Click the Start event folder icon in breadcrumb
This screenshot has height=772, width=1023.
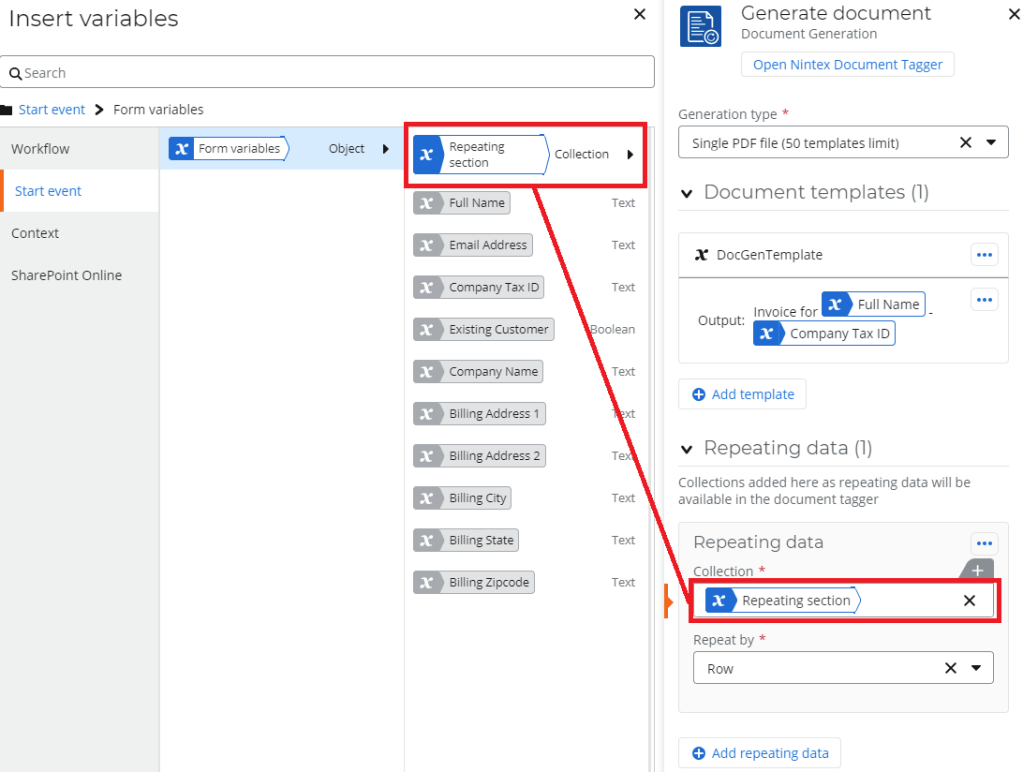(x=7, y=110)
